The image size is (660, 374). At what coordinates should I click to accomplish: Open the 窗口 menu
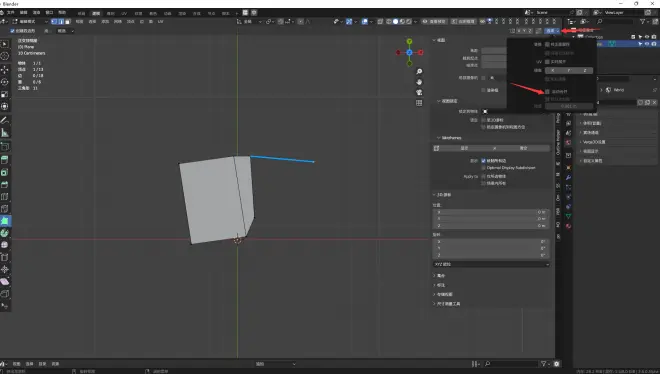tap(49, 13)
